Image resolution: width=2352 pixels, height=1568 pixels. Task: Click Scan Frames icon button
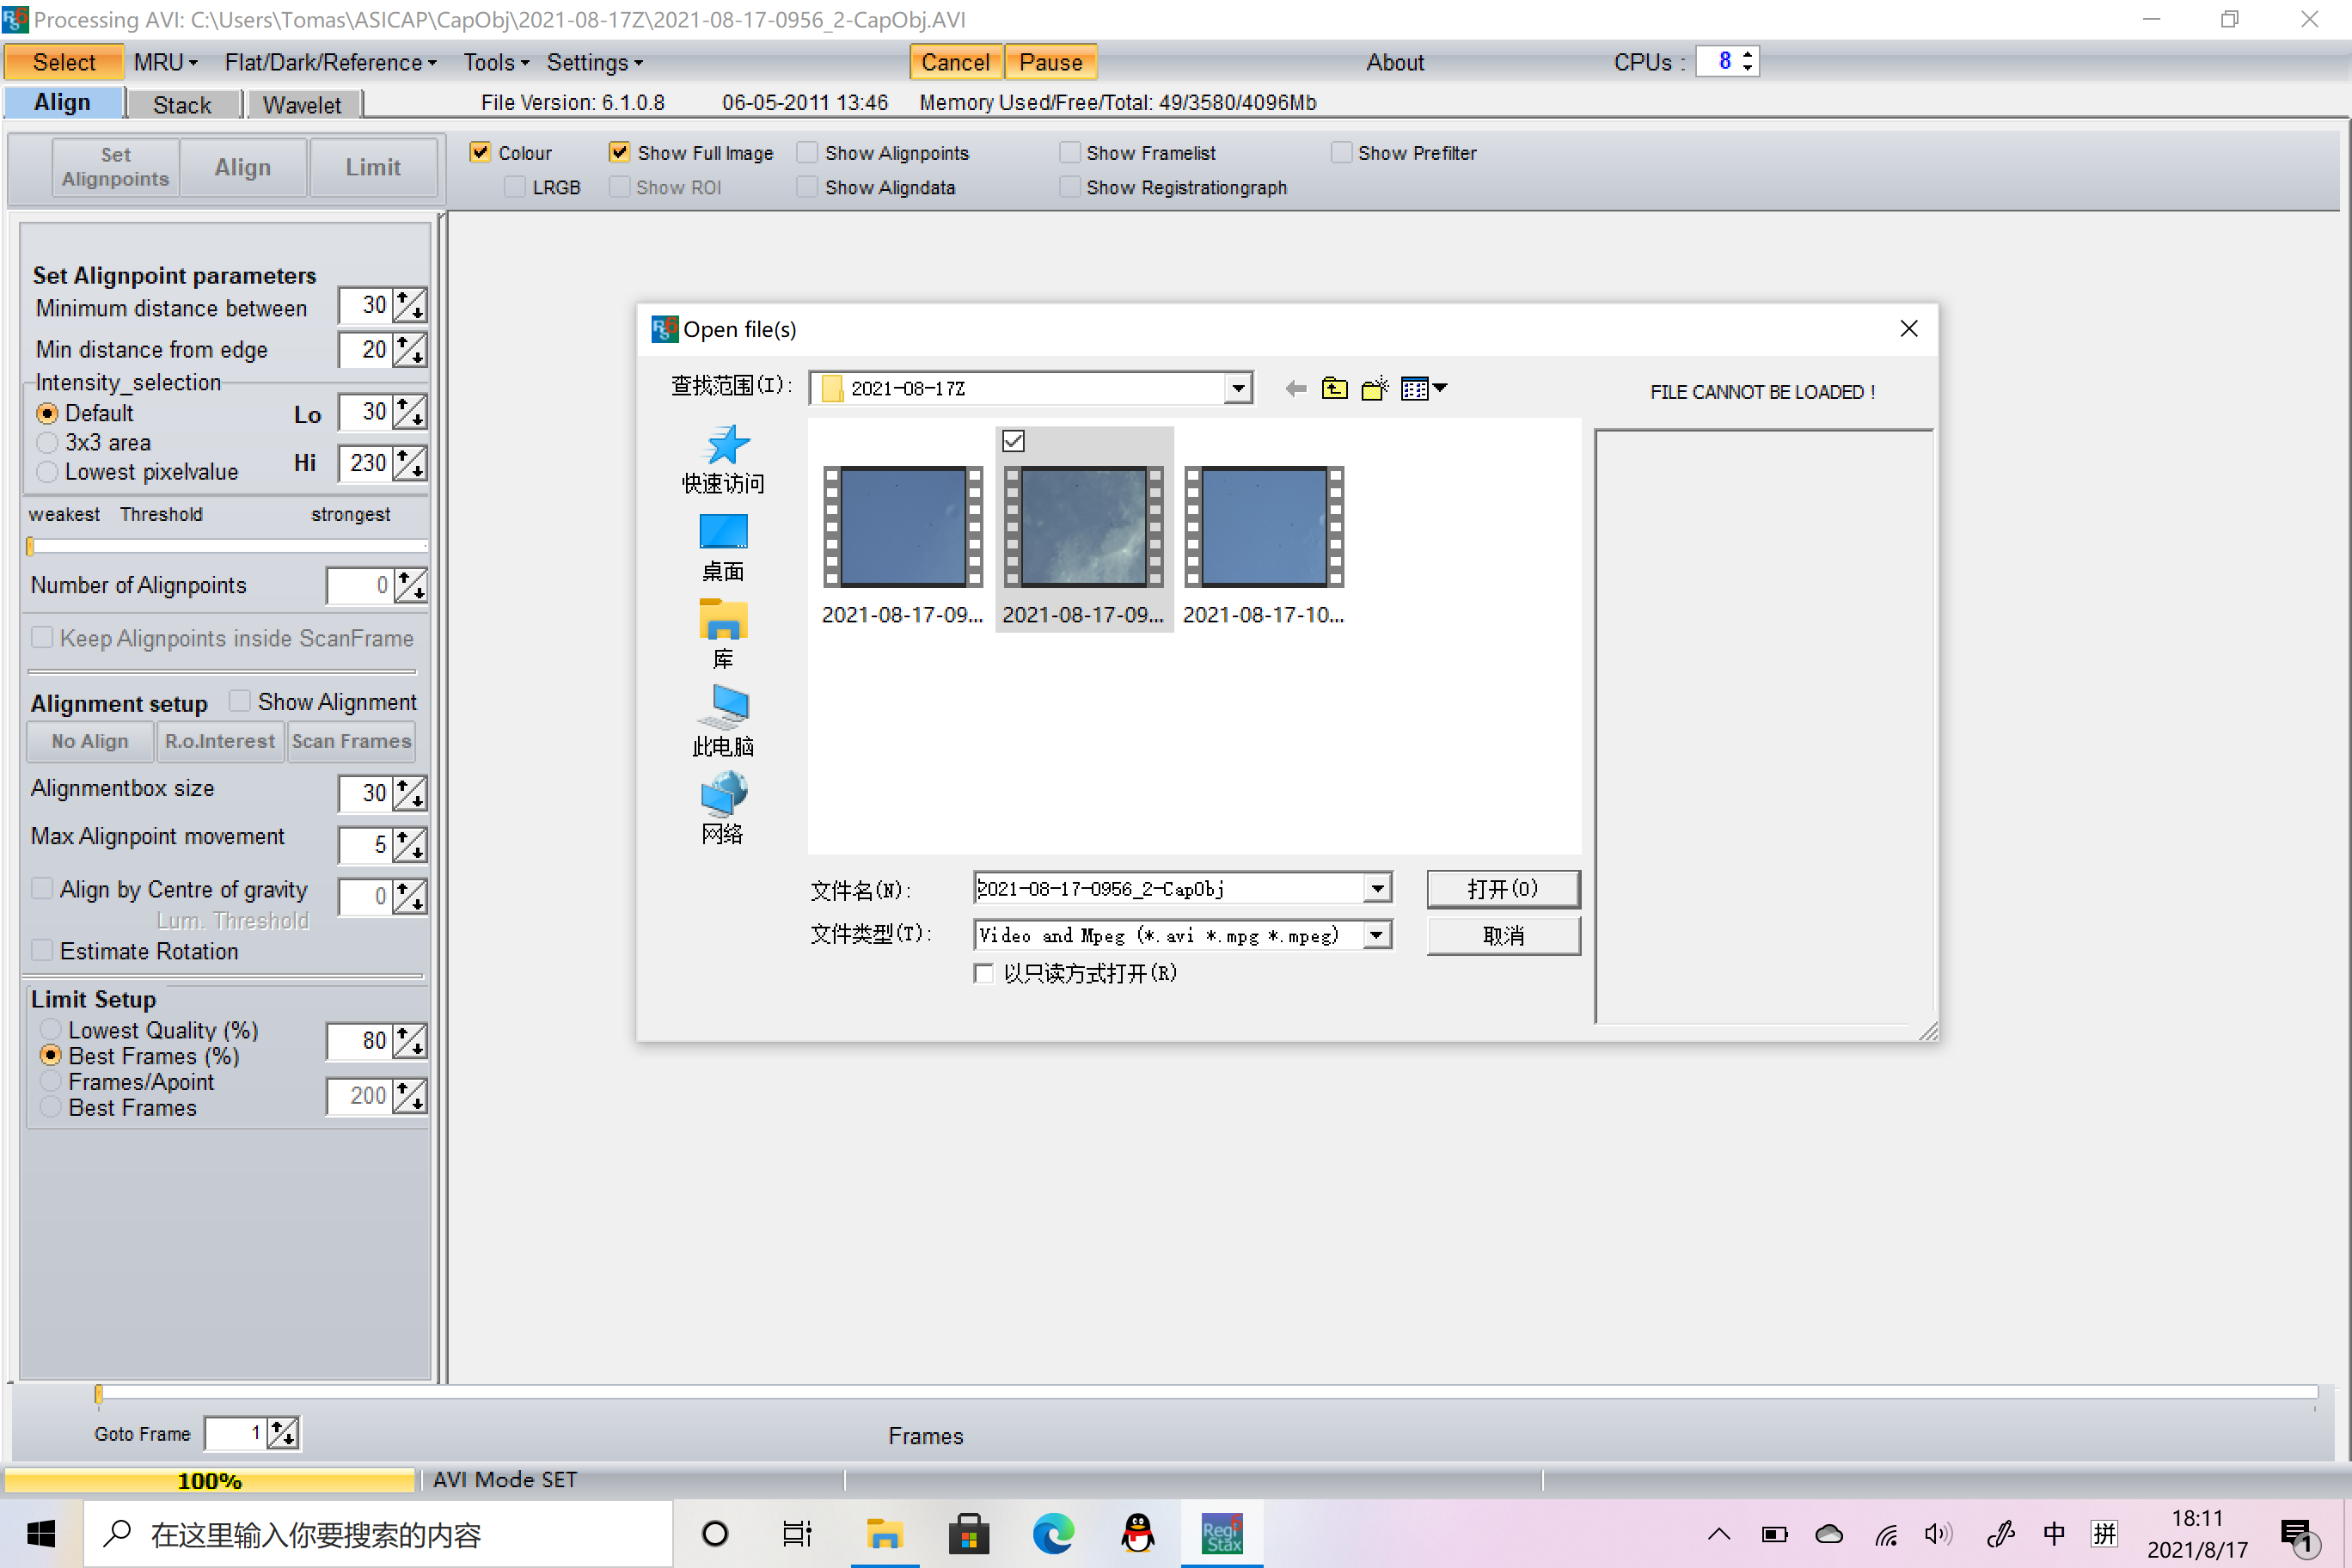[350, 740]
